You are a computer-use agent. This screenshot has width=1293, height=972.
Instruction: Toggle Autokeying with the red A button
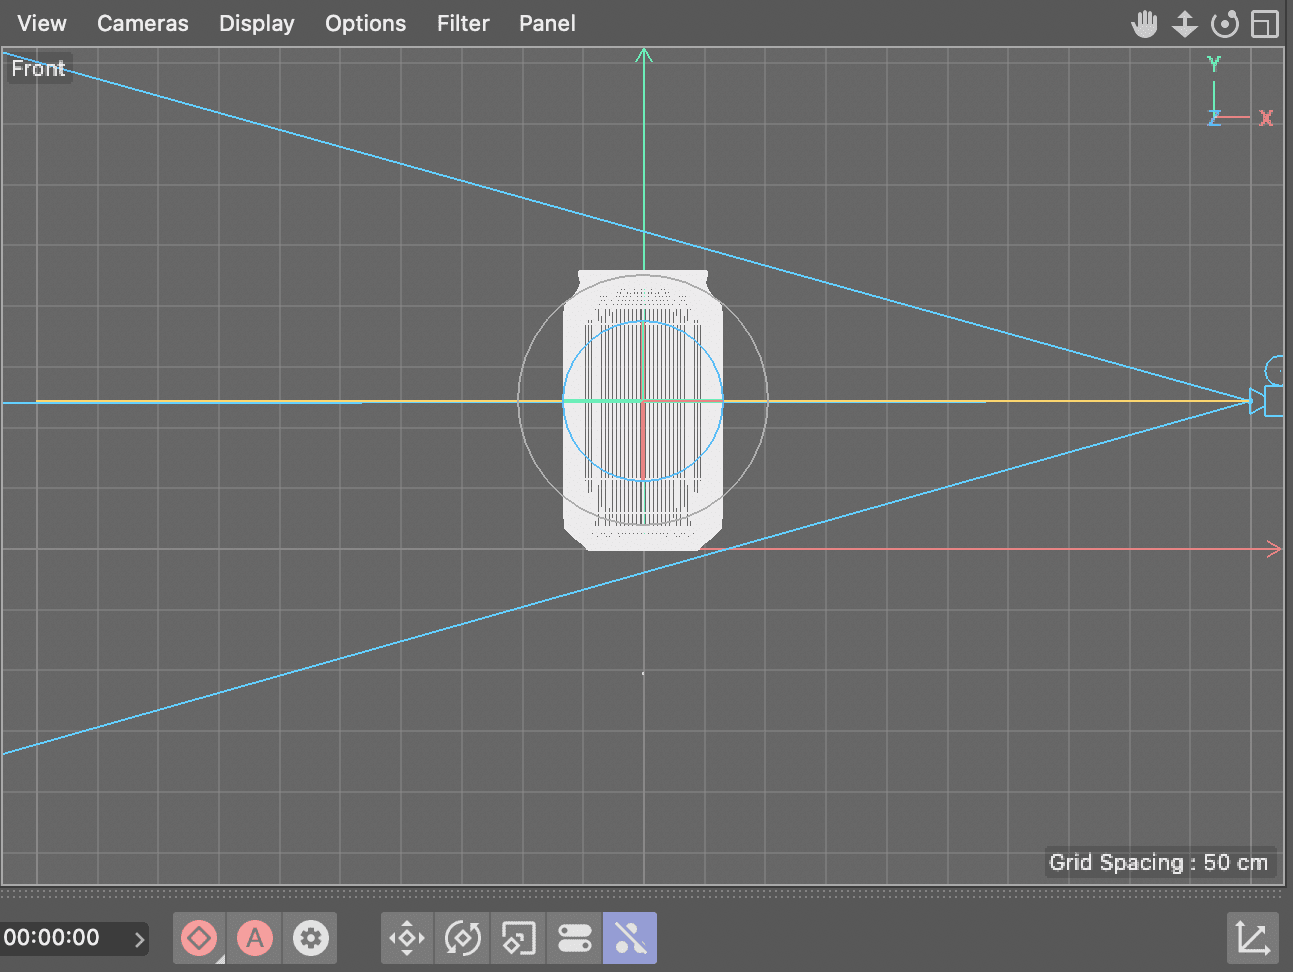click(255, 938)
